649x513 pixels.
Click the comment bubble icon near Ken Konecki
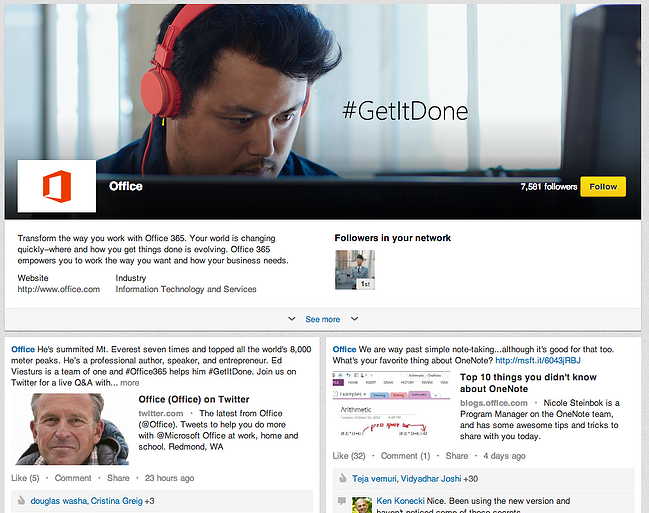[x=341, y=501]
